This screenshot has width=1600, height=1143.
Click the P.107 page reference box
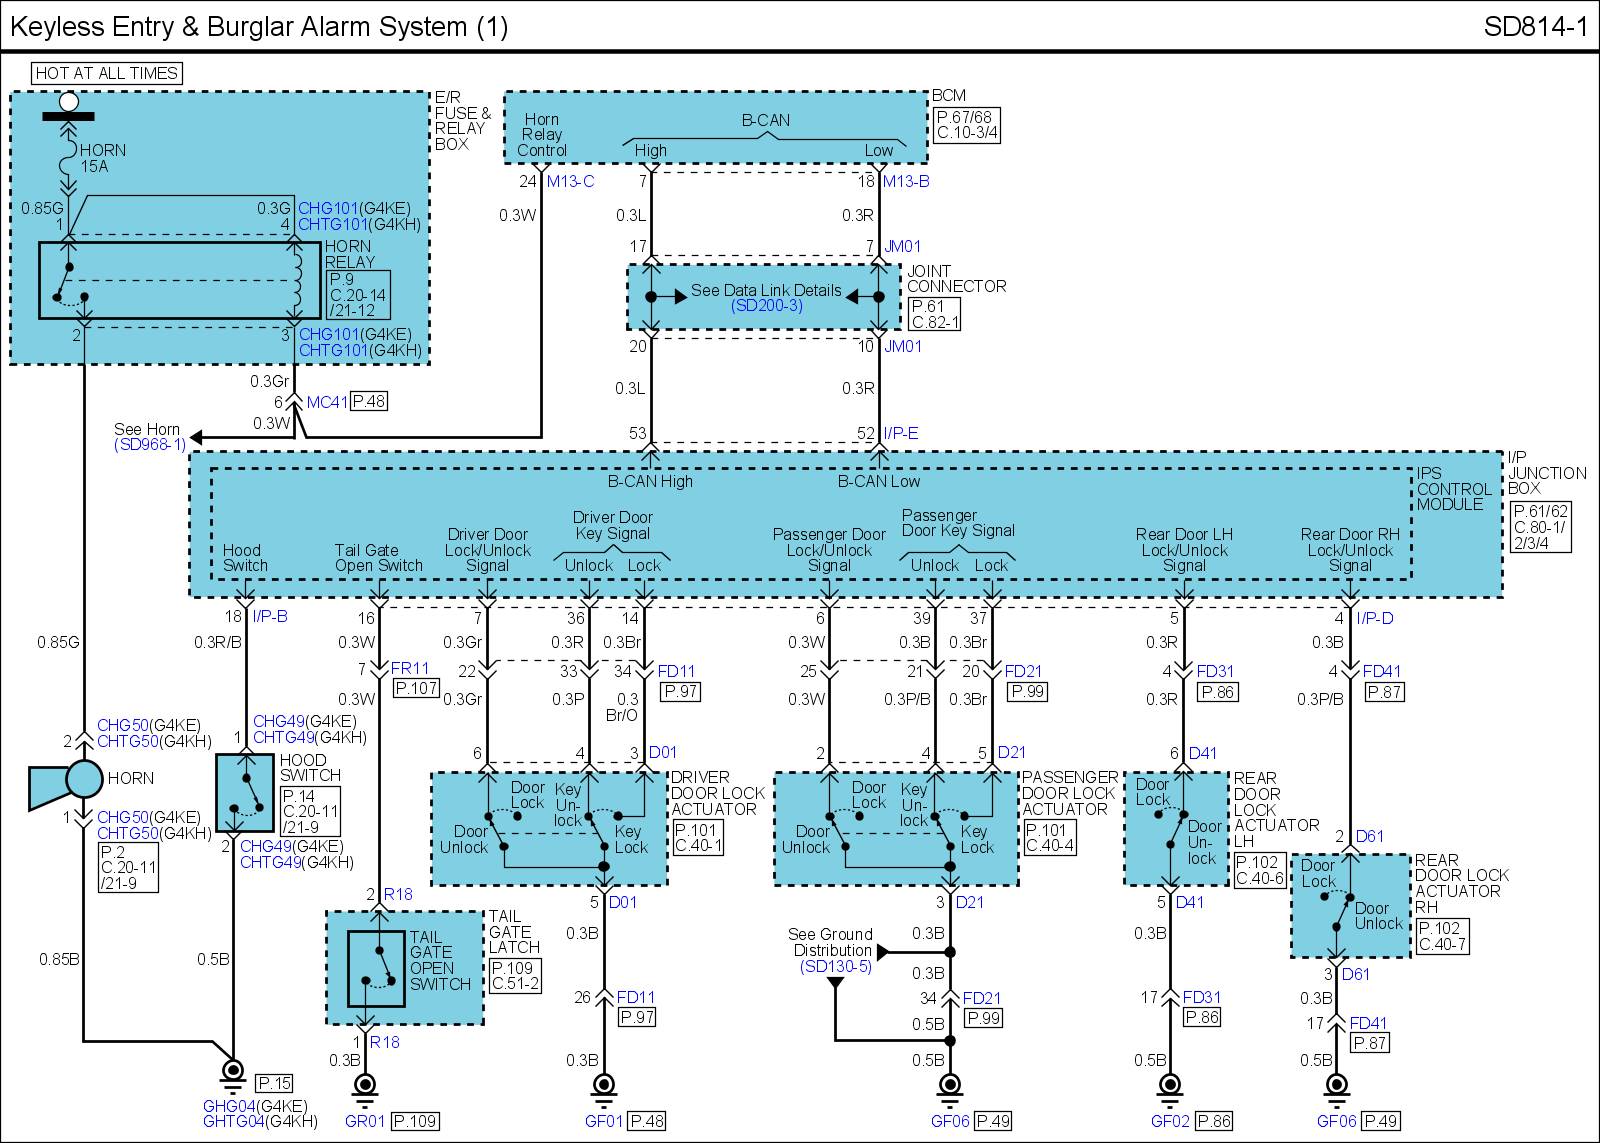tap(416, 688)
